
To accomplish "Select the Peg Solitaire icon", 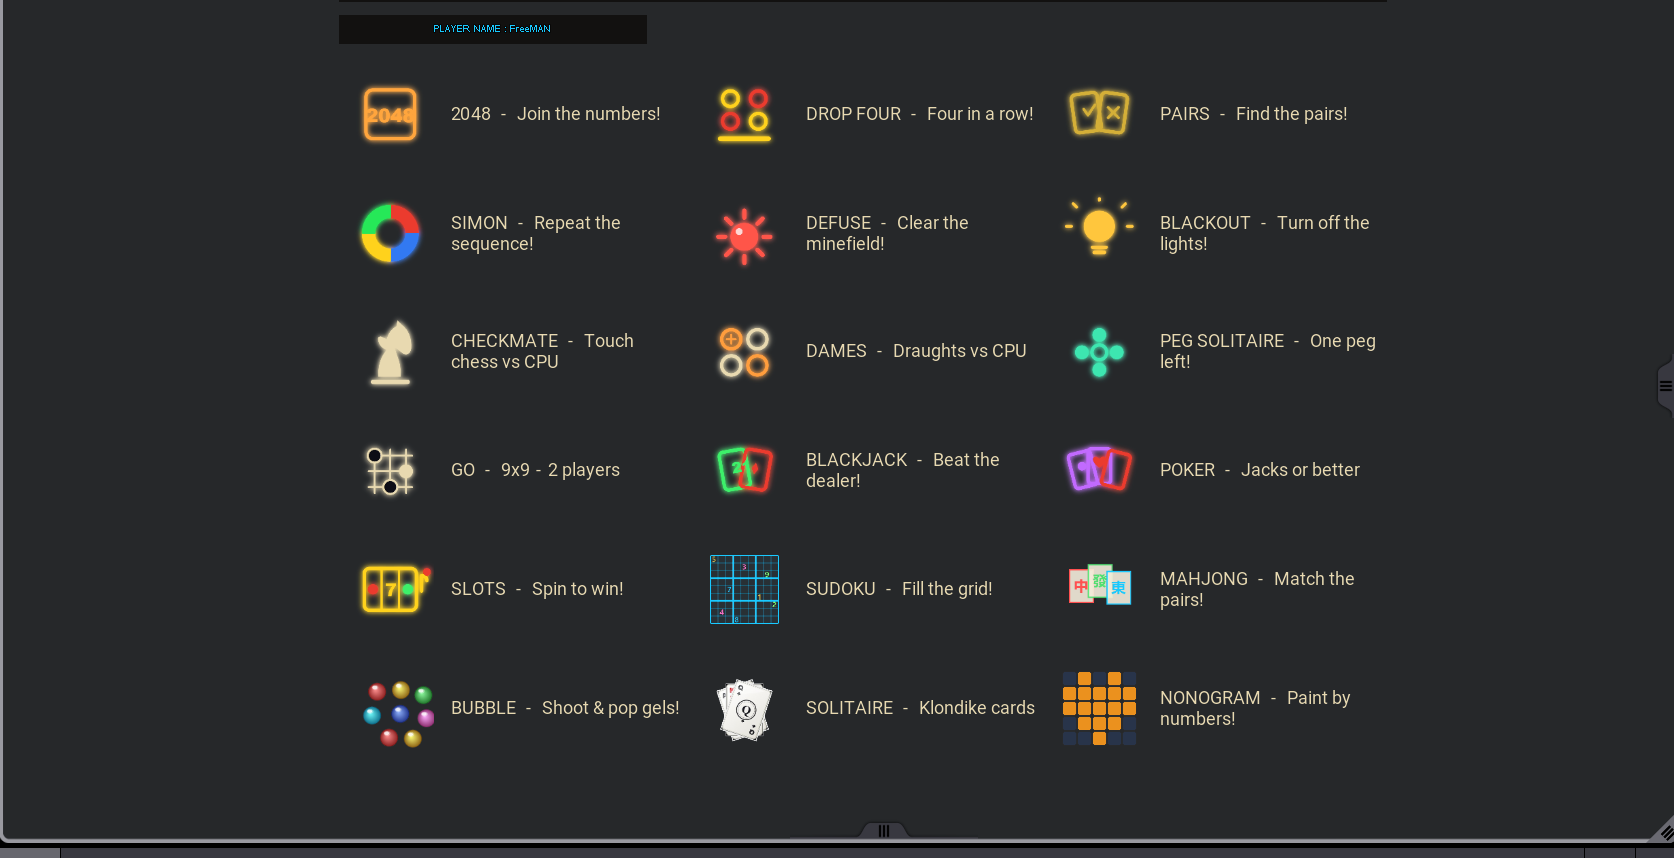I will (x=1099, y=352).
